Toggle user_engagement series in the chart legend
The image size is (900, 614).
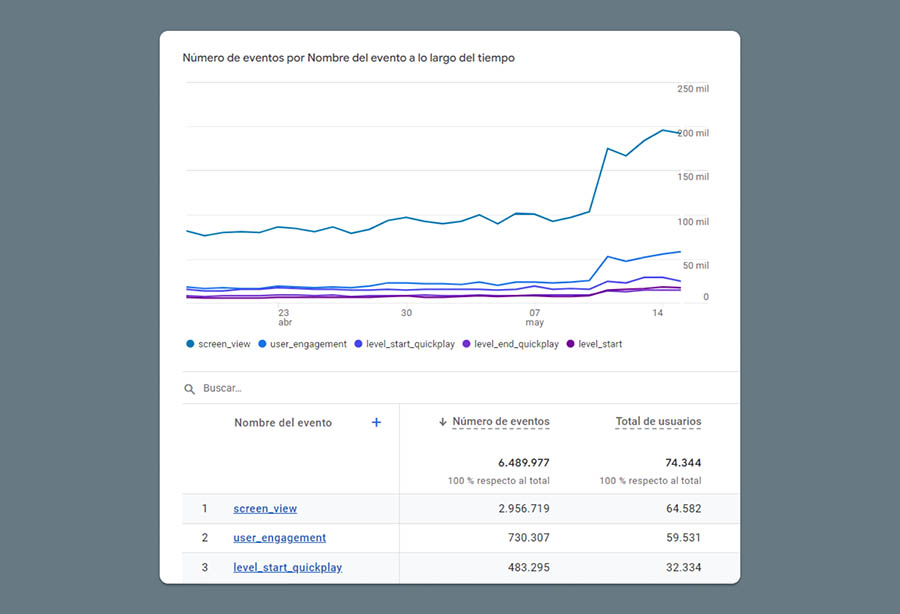(x=302, y=344)
